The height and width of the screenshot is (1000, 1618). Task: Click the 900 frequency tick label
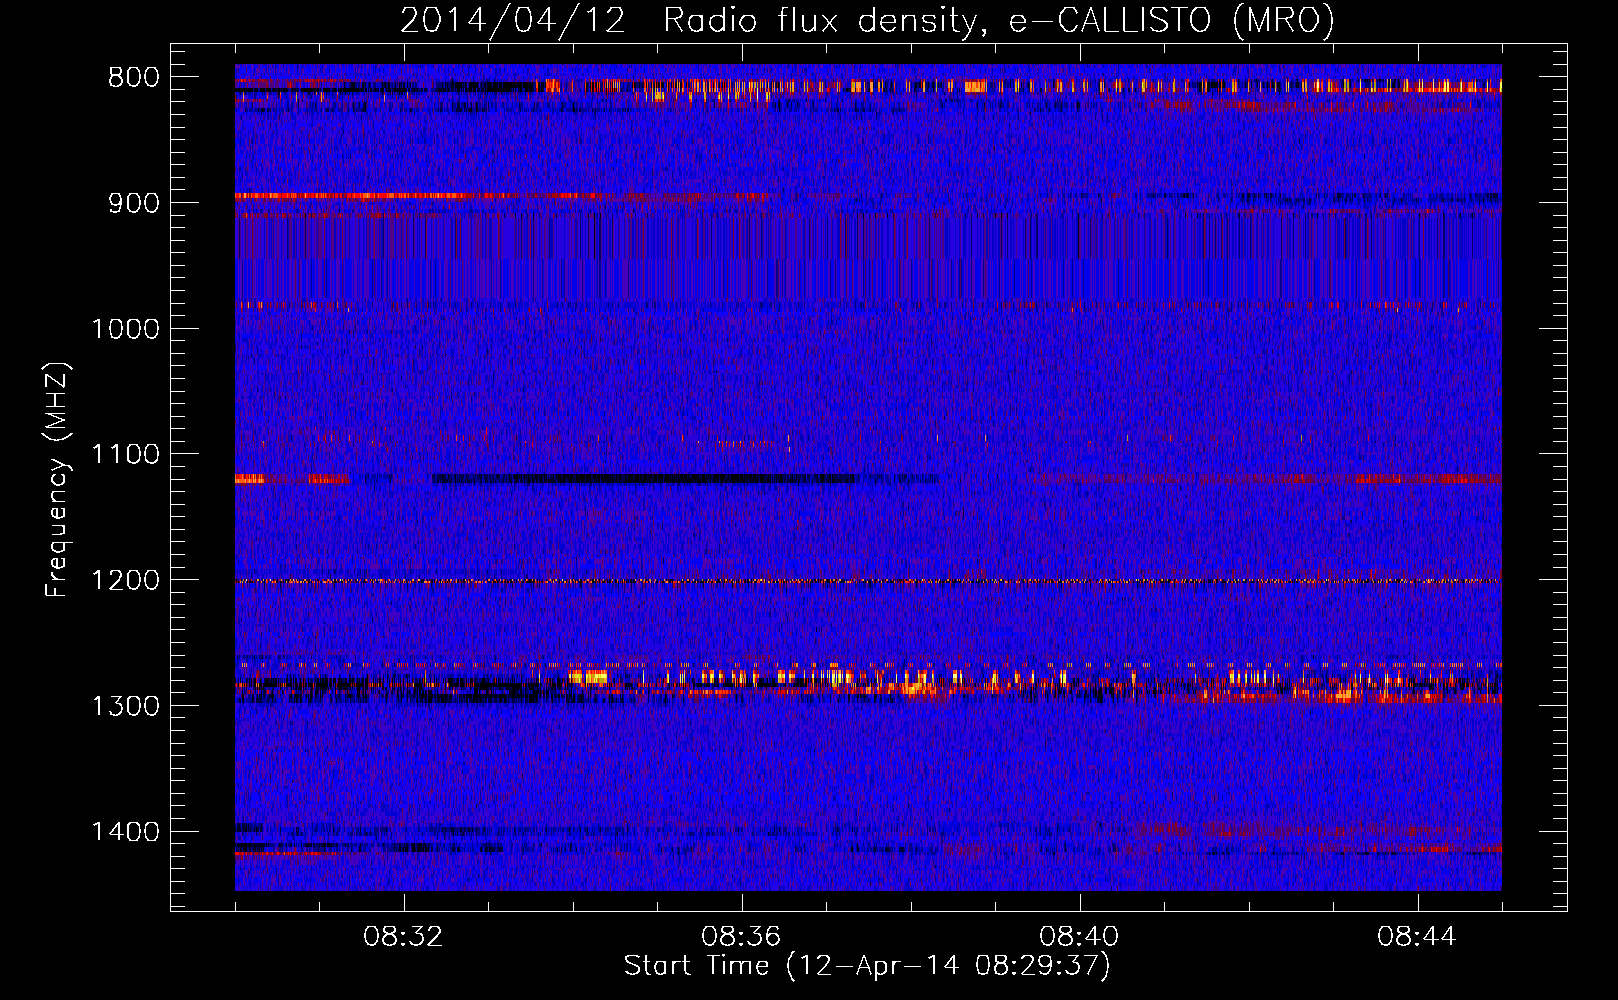coord(134,203)
